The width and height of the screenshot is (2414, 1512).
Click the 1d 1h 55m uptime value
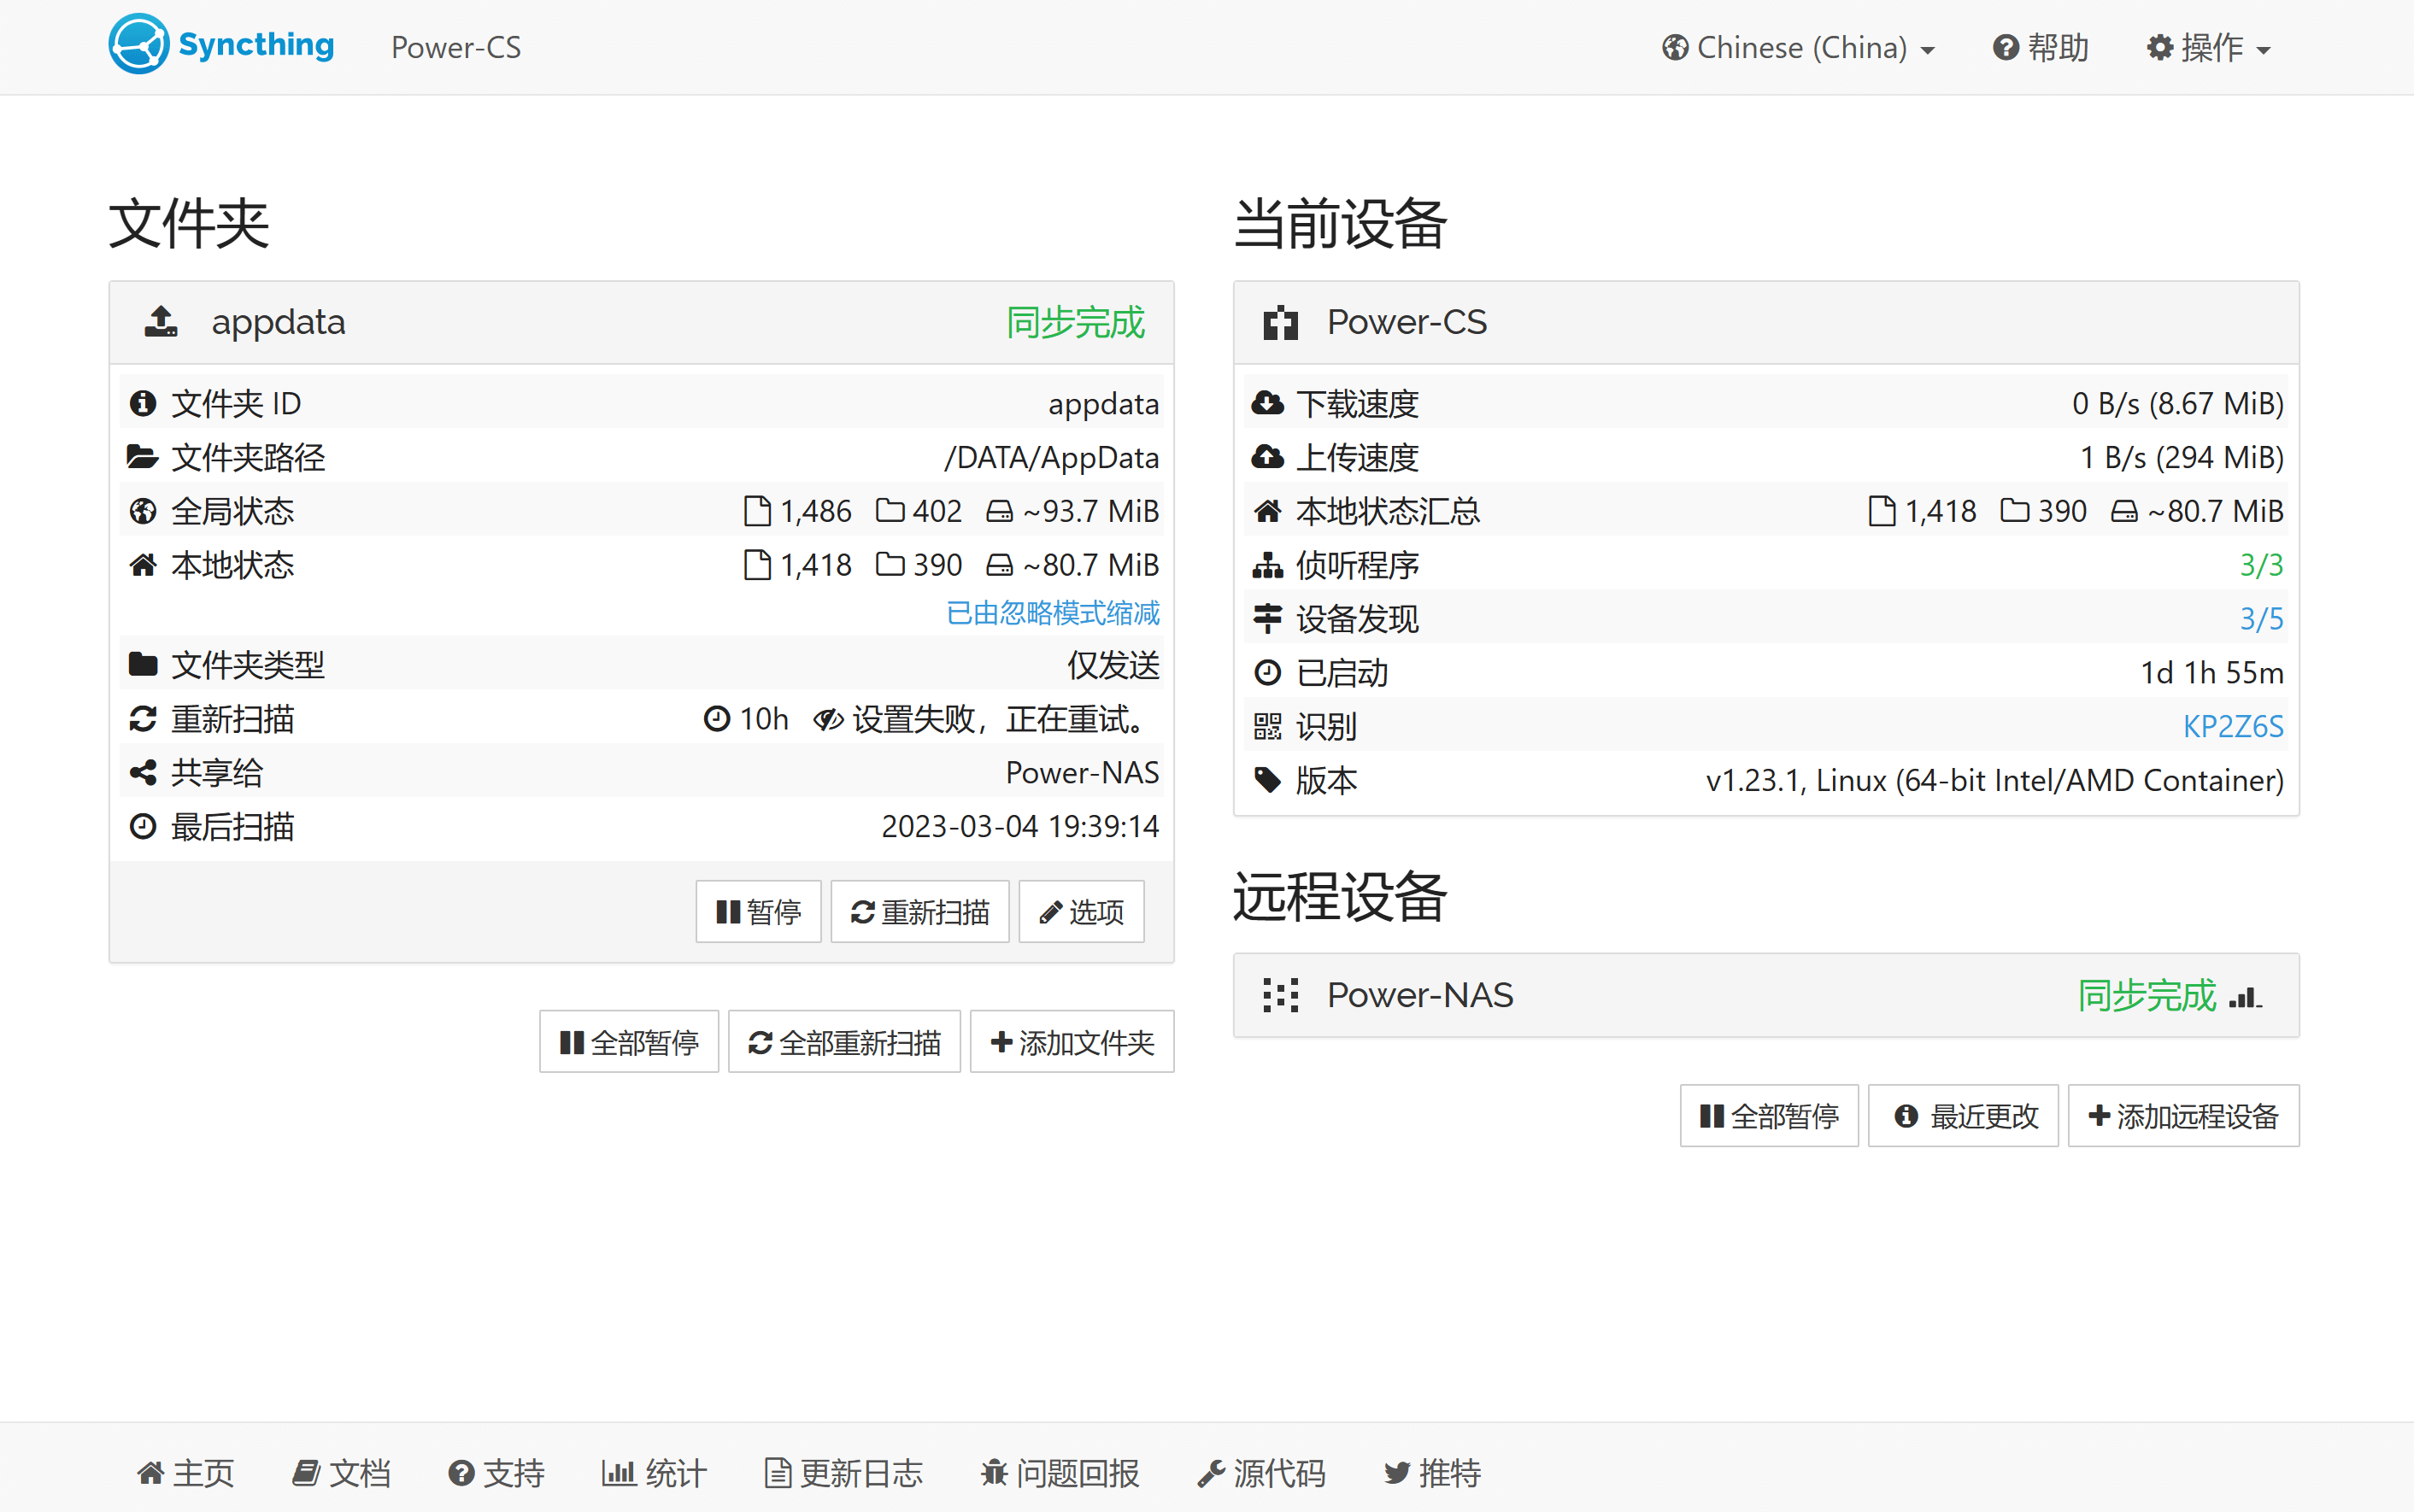click(x=2212, y=672)
